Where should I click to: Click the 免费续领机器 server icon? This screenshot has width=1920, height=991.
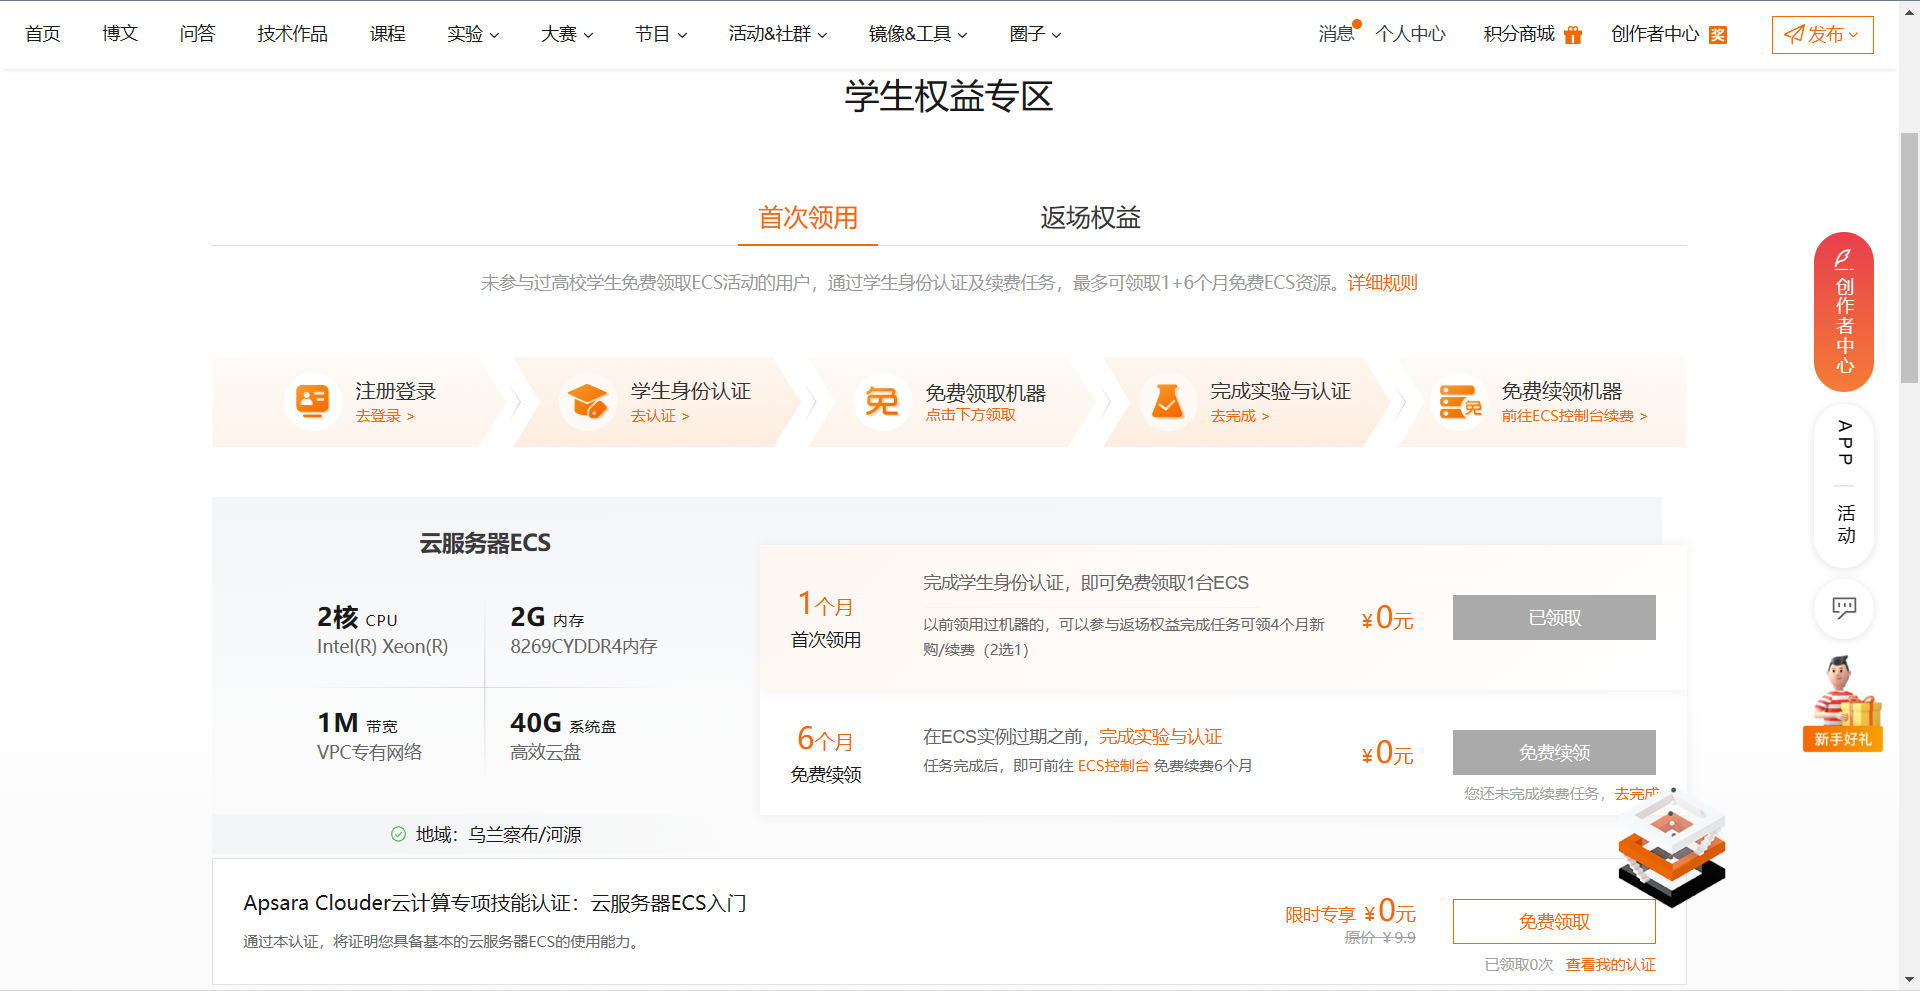click(x=1459, y=402)
